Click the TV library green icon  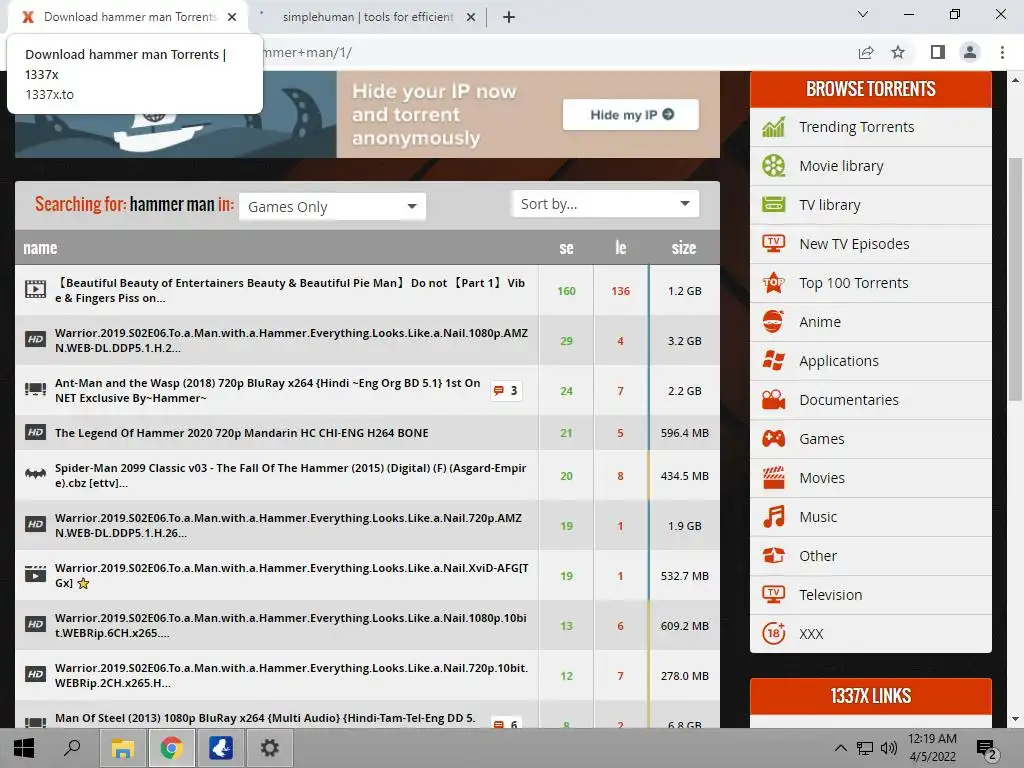(x=773, y=204)
